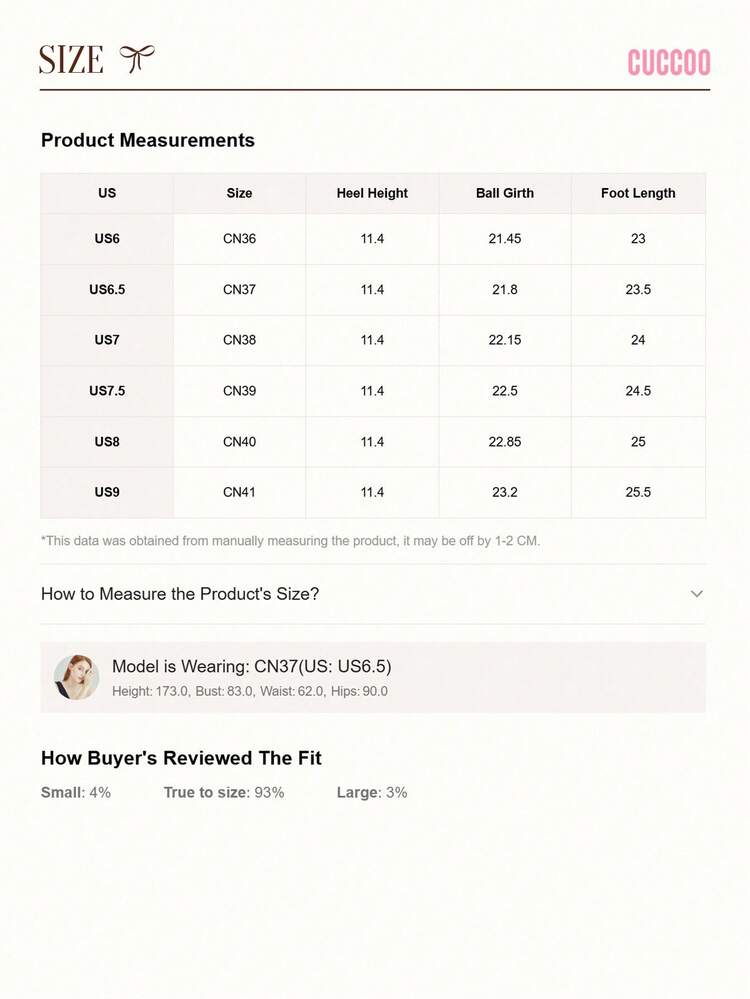
Task: Expand How to Measure the Product's Size
Action: click(180, 594)
